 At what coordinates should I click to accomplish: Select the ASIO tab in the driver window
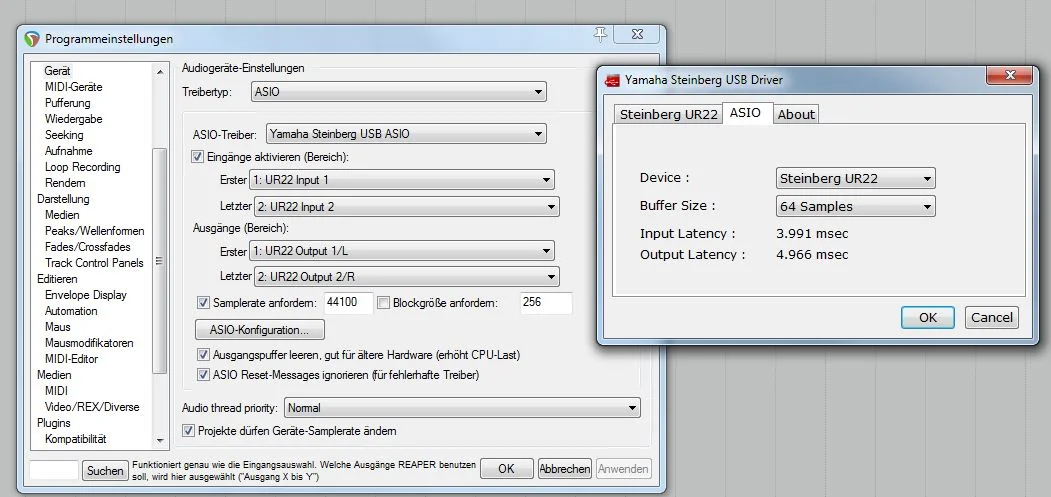tap(746, 113)
